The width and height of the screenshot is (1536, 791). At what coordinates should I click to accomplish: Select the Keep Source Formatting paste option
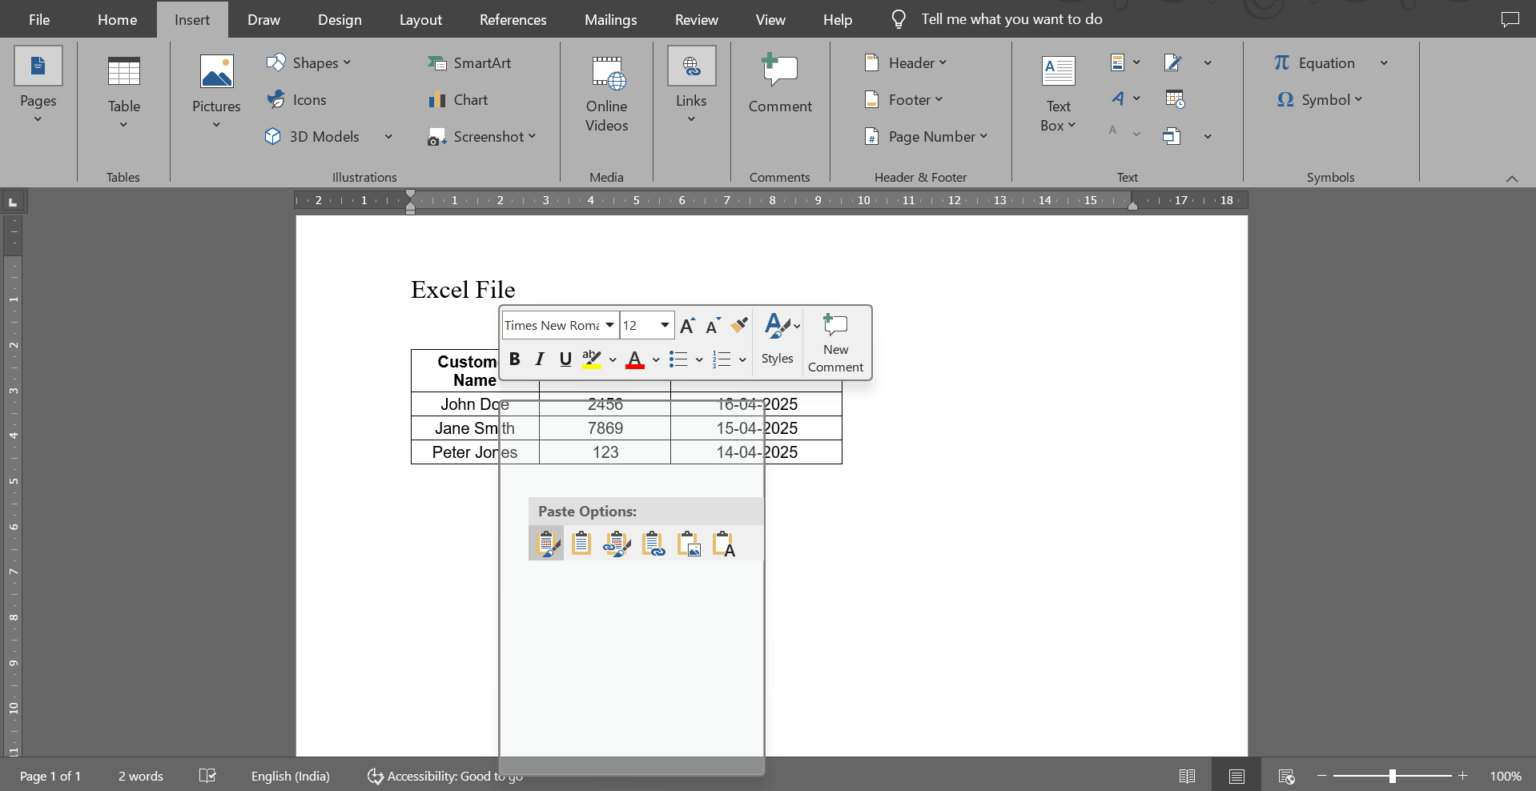(546, 543)
